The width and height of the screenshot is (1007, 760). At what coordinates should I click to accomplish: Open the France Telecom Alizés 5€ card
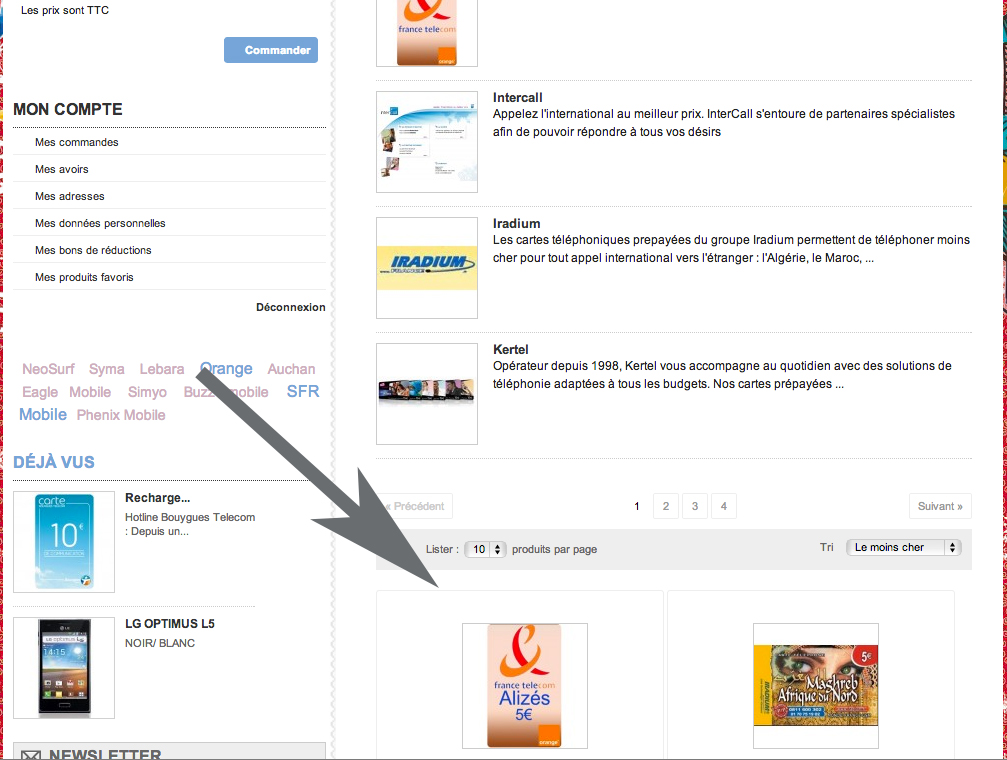[x=525, y=685]
